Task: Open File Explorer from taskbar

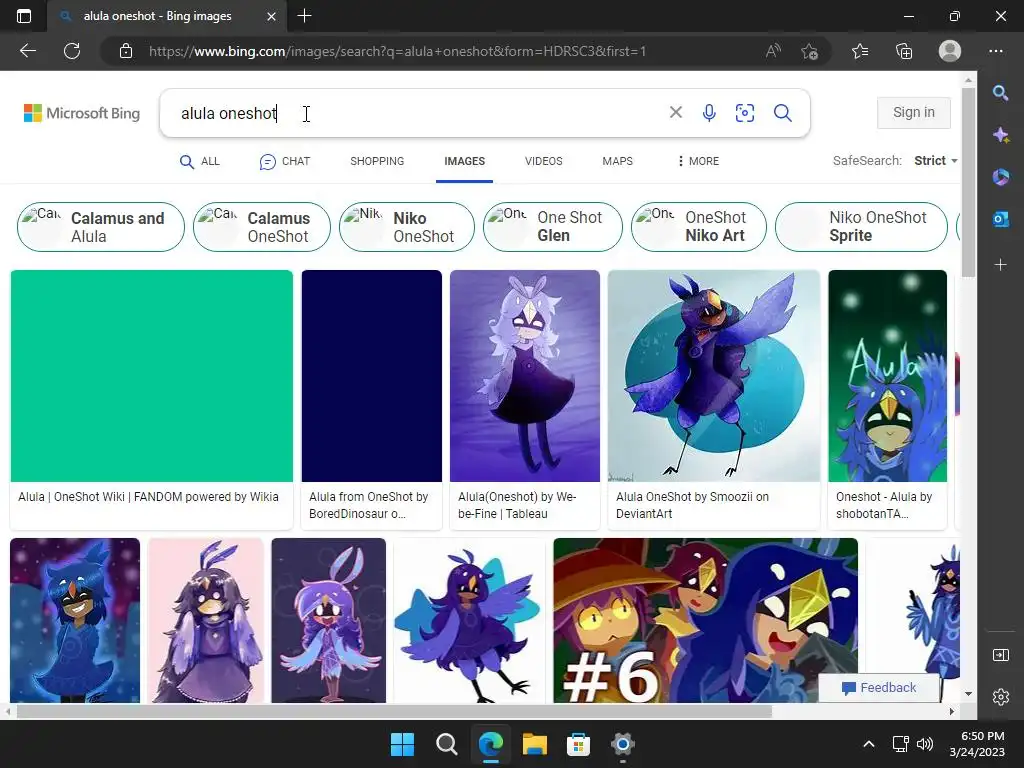Action: click(x=534, y=744)
